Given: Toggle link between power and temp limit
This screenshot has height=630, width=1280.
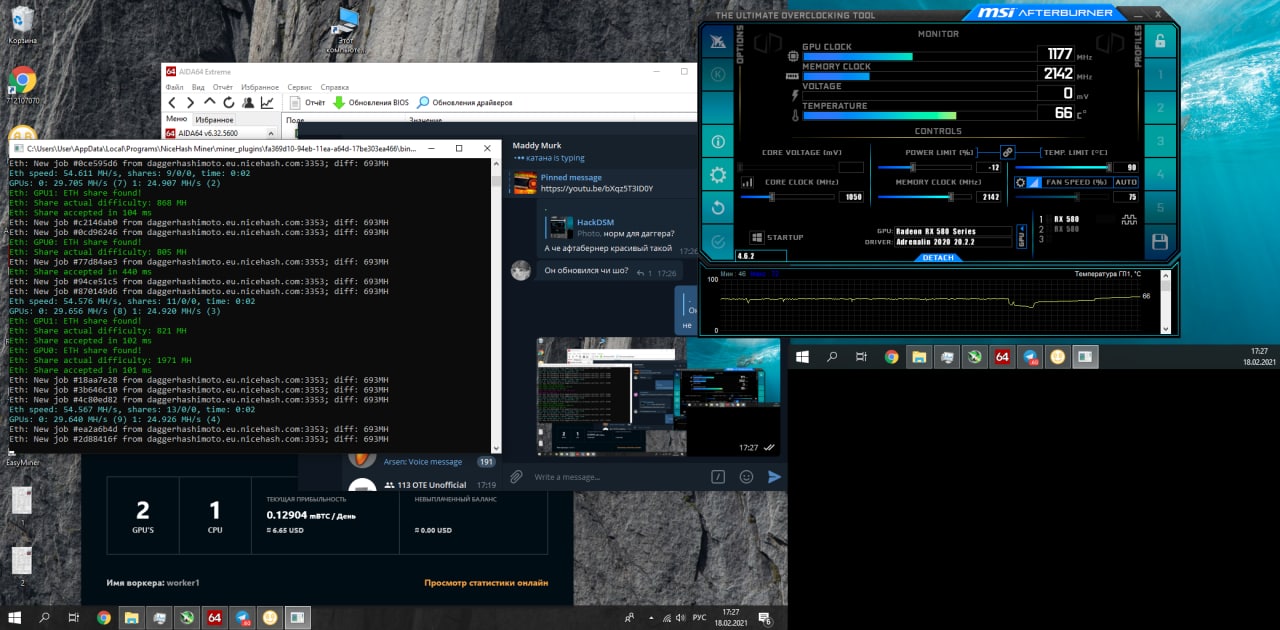Looking at the screenshot, I should coord(1007,152).
